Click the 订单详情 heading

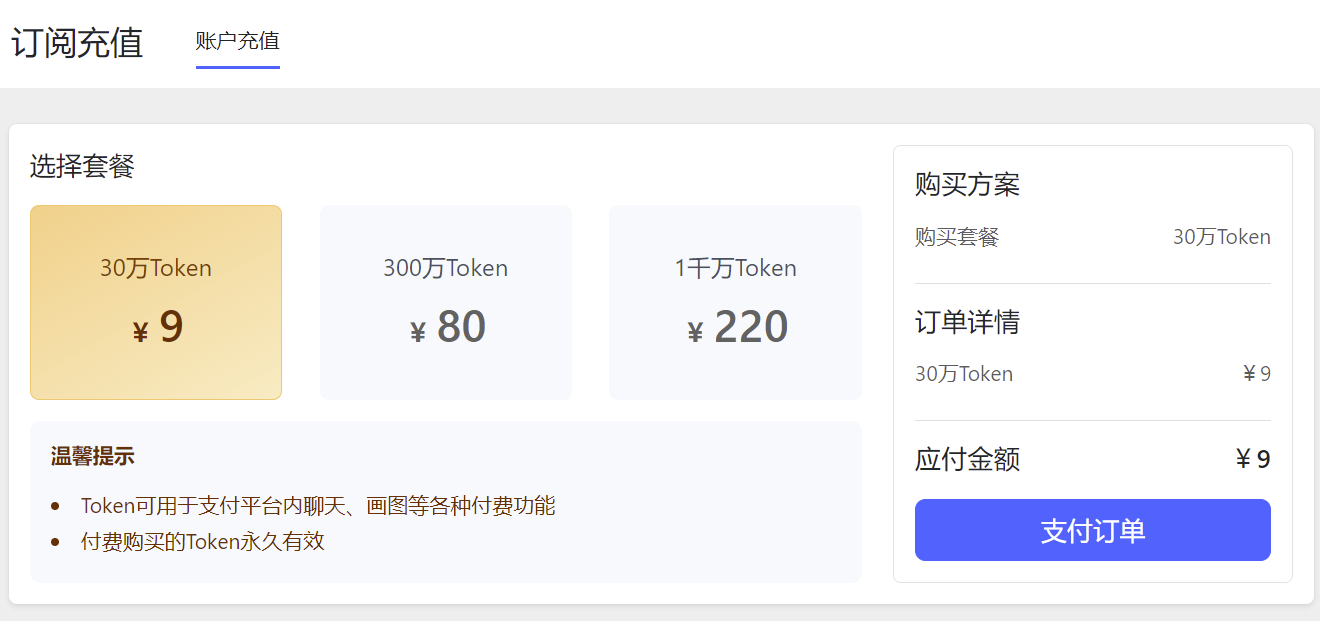point(967,322)
